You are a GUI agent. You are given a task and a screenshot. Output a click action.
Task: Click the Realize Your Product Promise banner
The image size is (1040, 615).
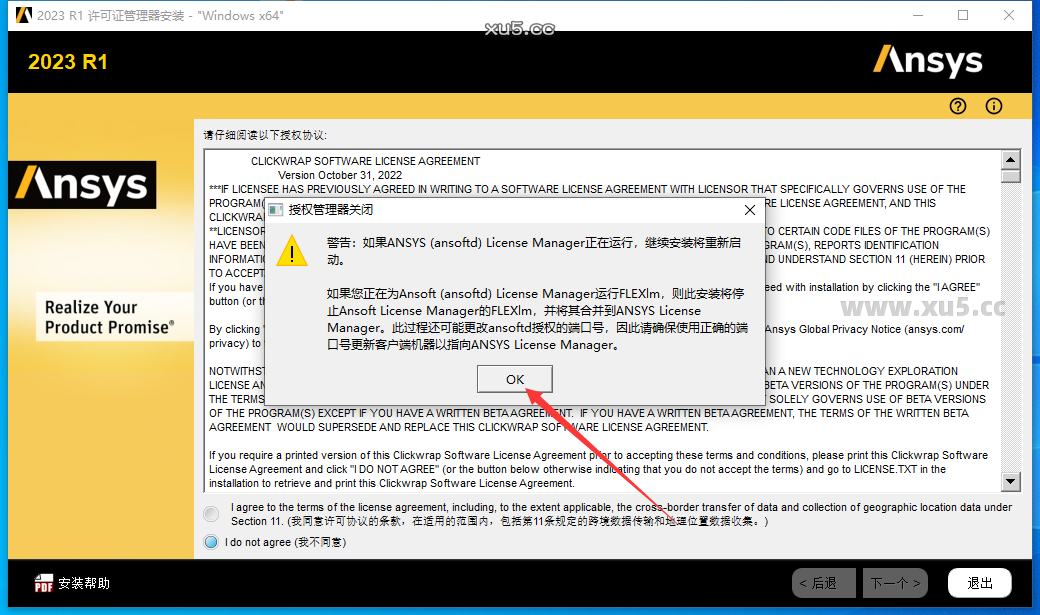tap(107, 317)
